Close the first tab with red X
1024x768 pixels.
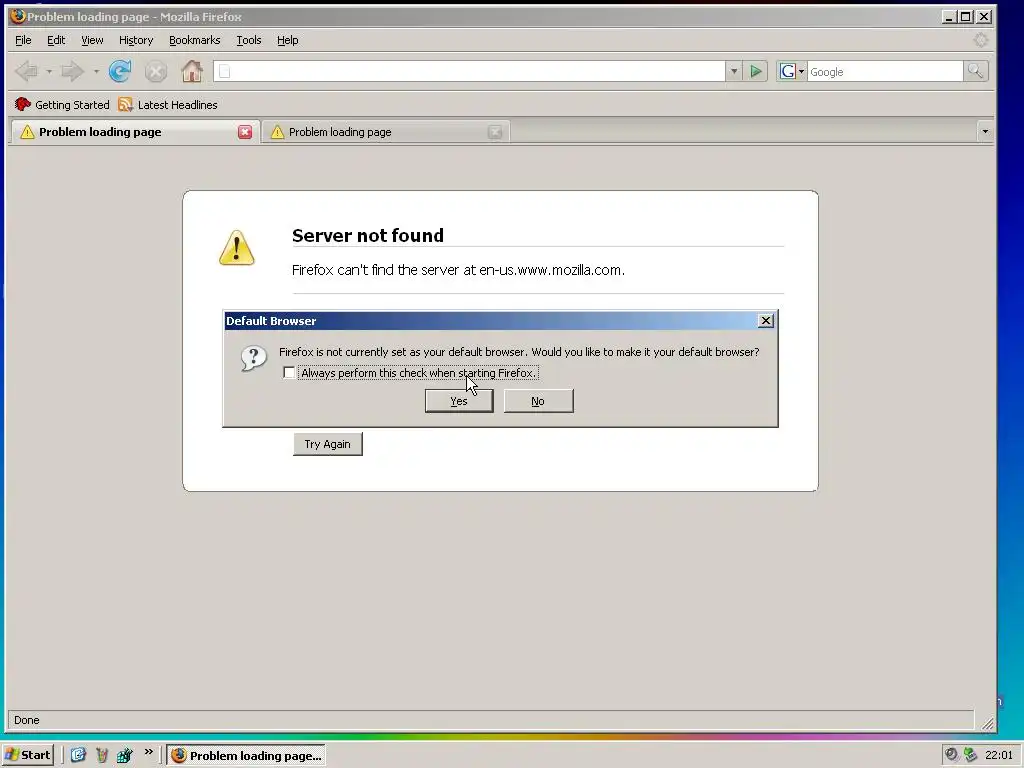[245, 132]
